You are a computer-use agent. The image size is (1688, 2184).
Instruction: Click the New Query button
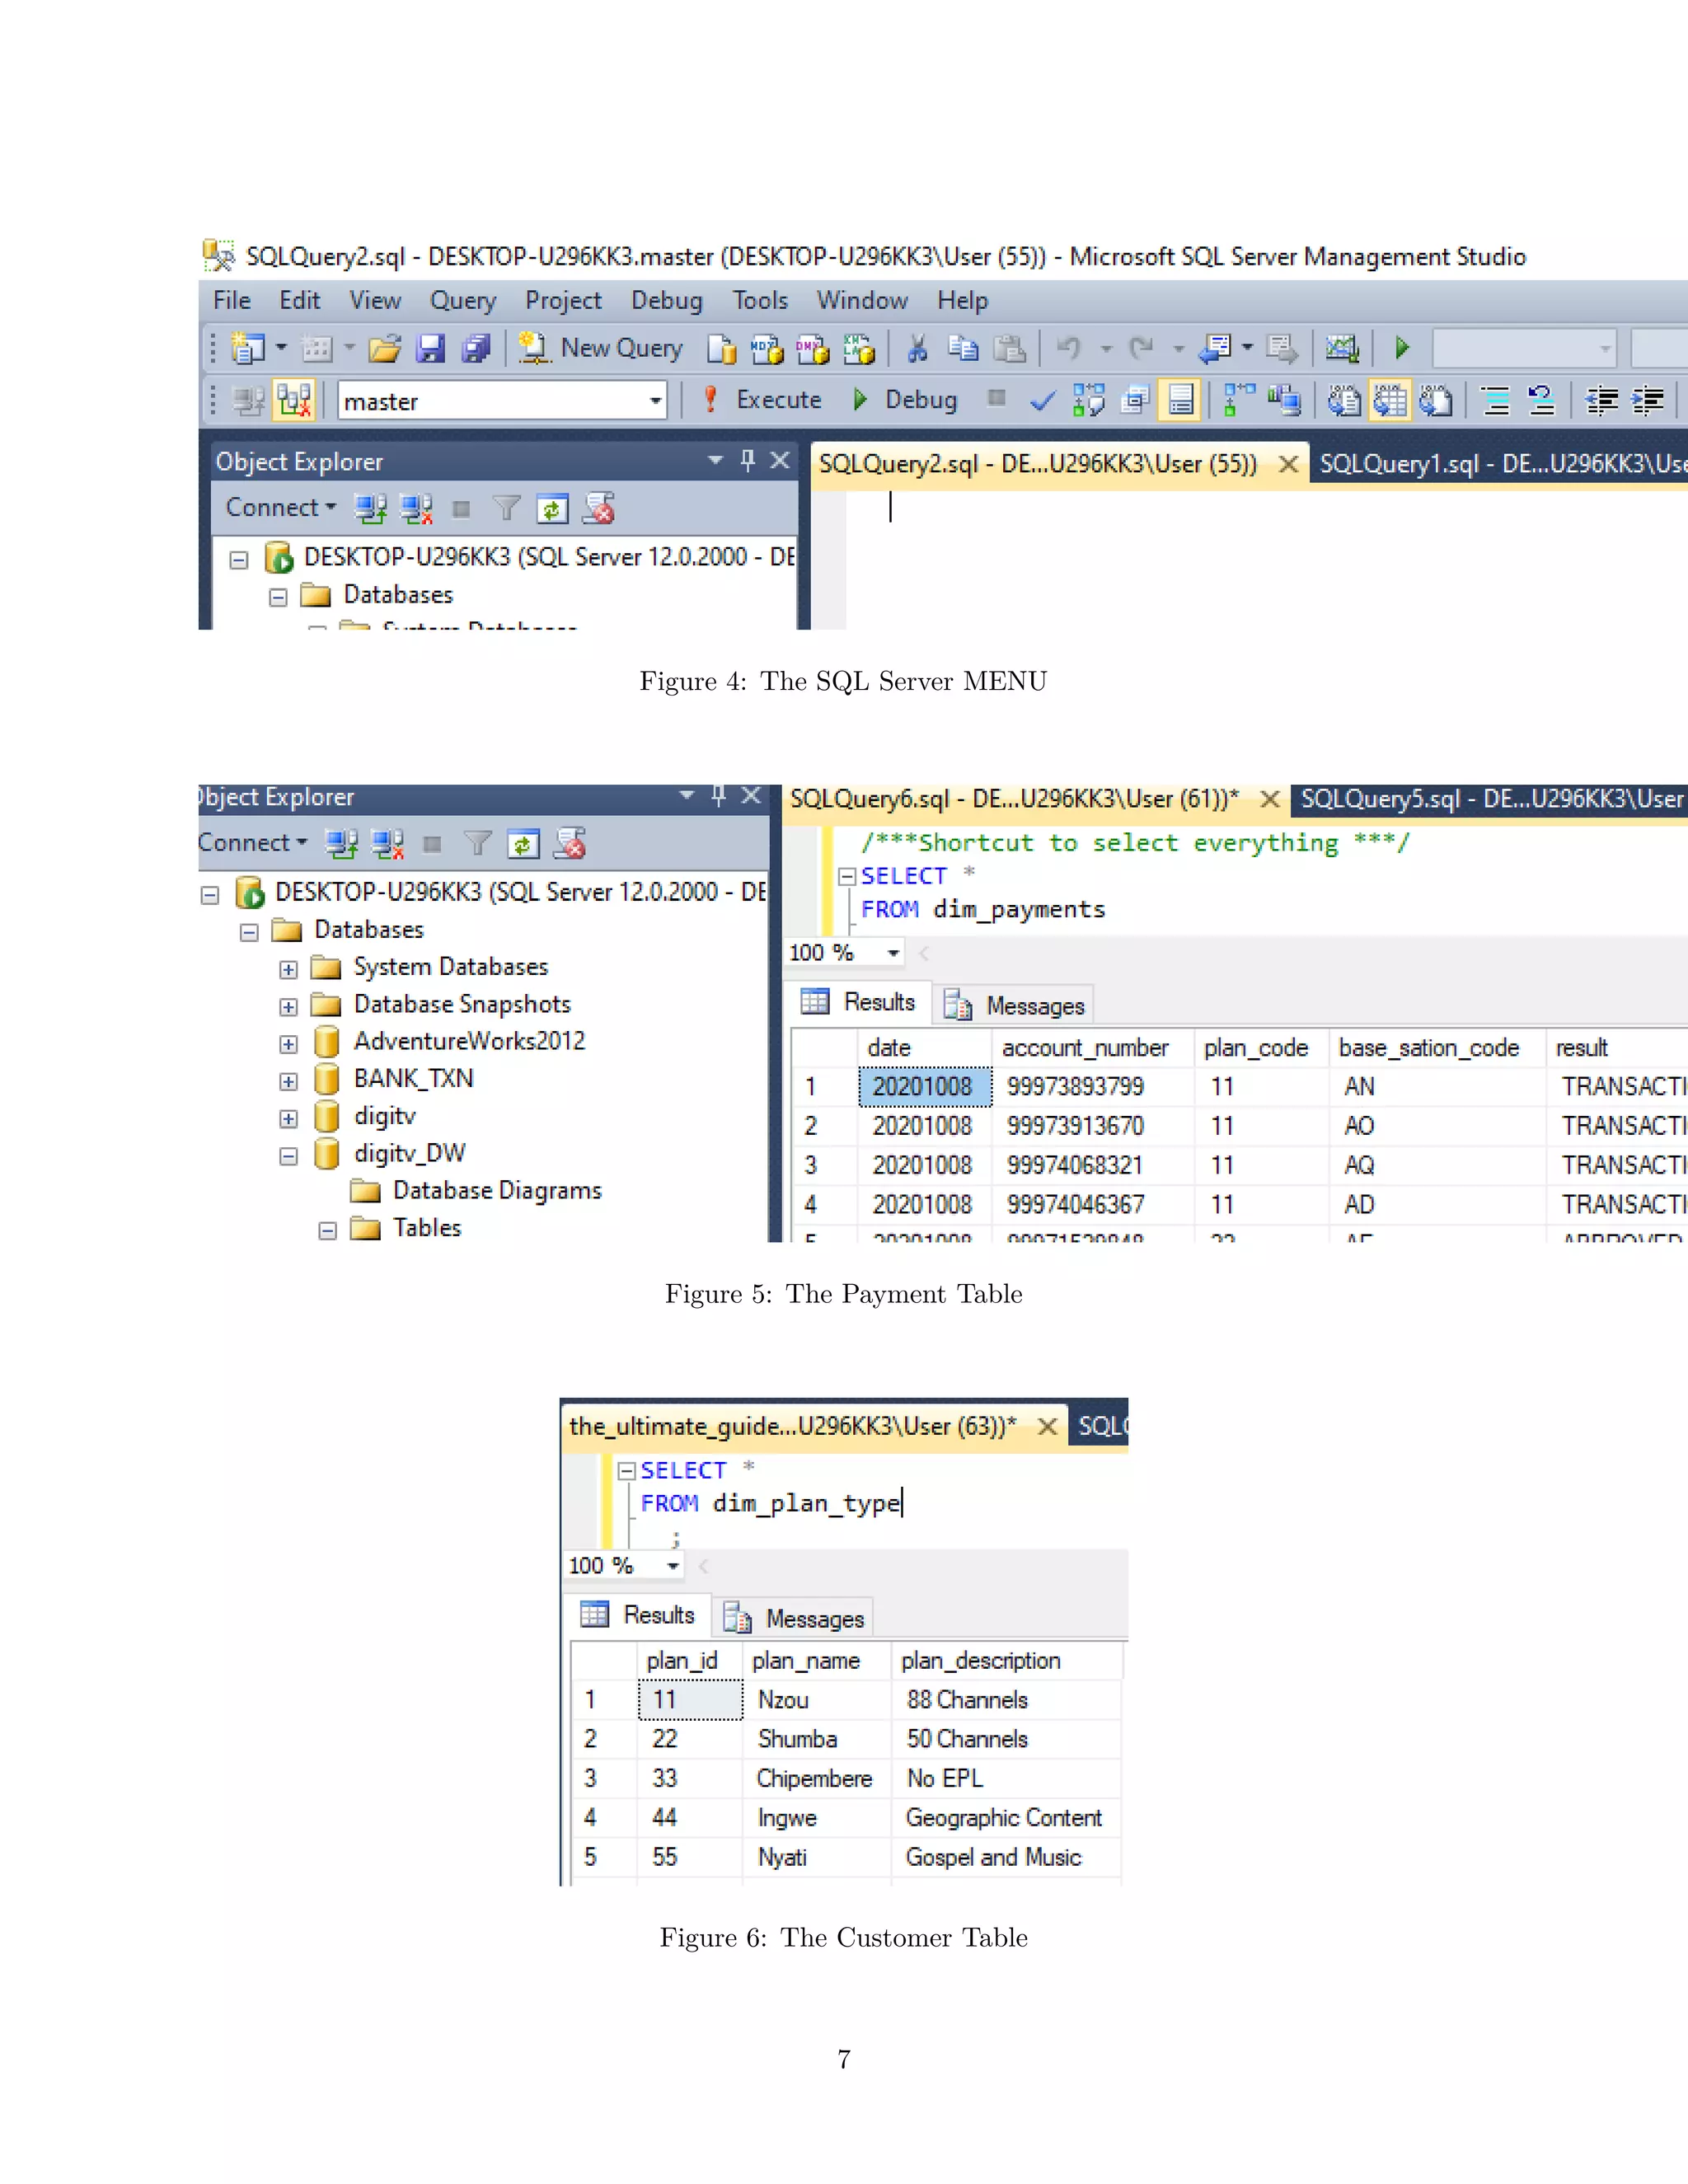[602, 348]
